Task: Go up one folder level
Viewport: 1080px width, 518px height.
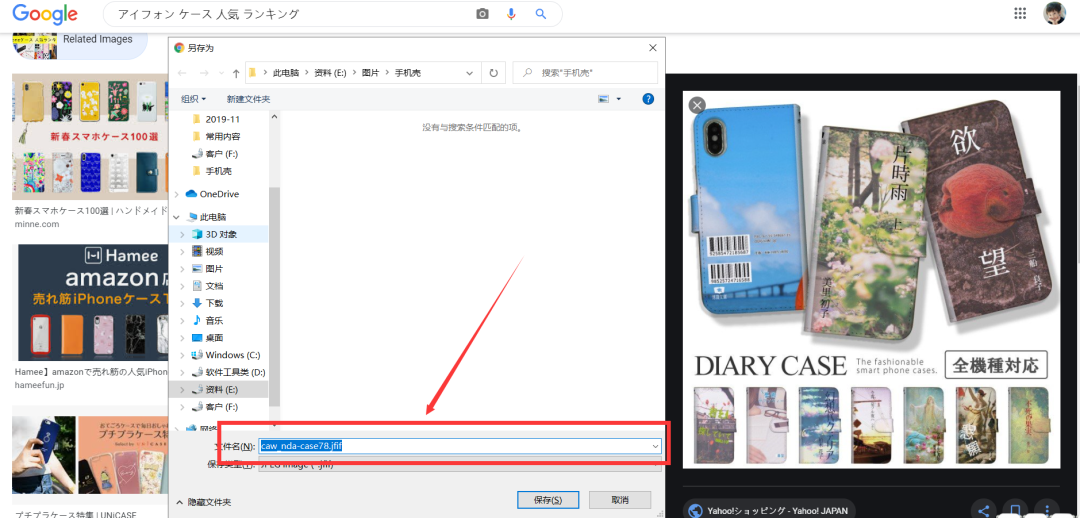Action: (x=235, y=72)
